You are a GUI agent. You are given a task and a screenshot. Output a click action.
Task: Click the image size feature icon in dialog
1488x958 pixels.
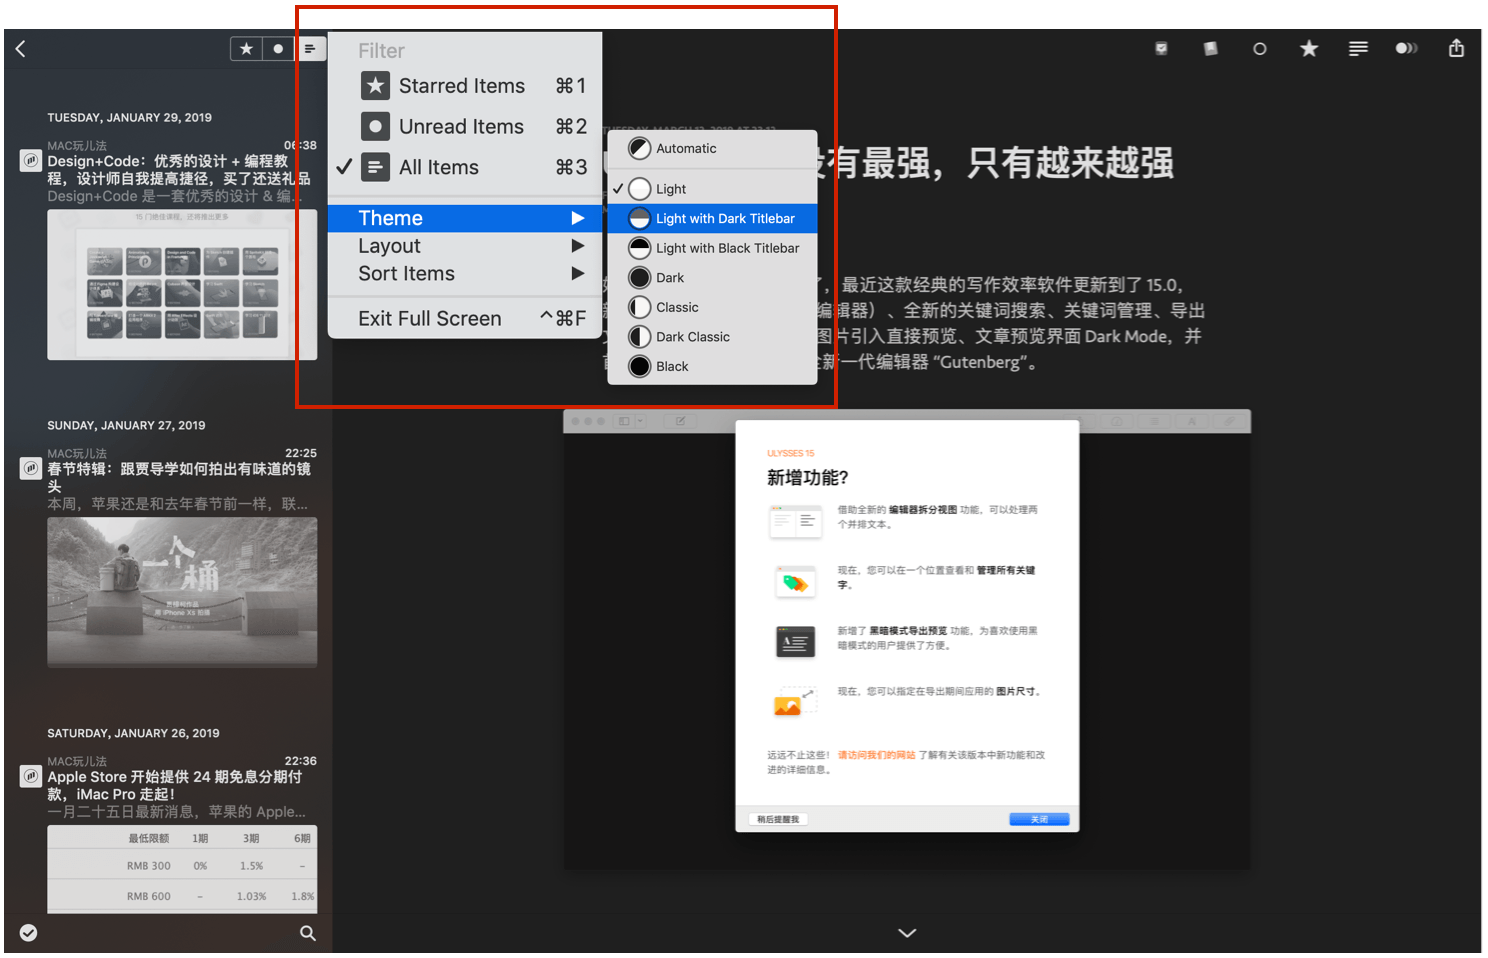click(795, 701)
